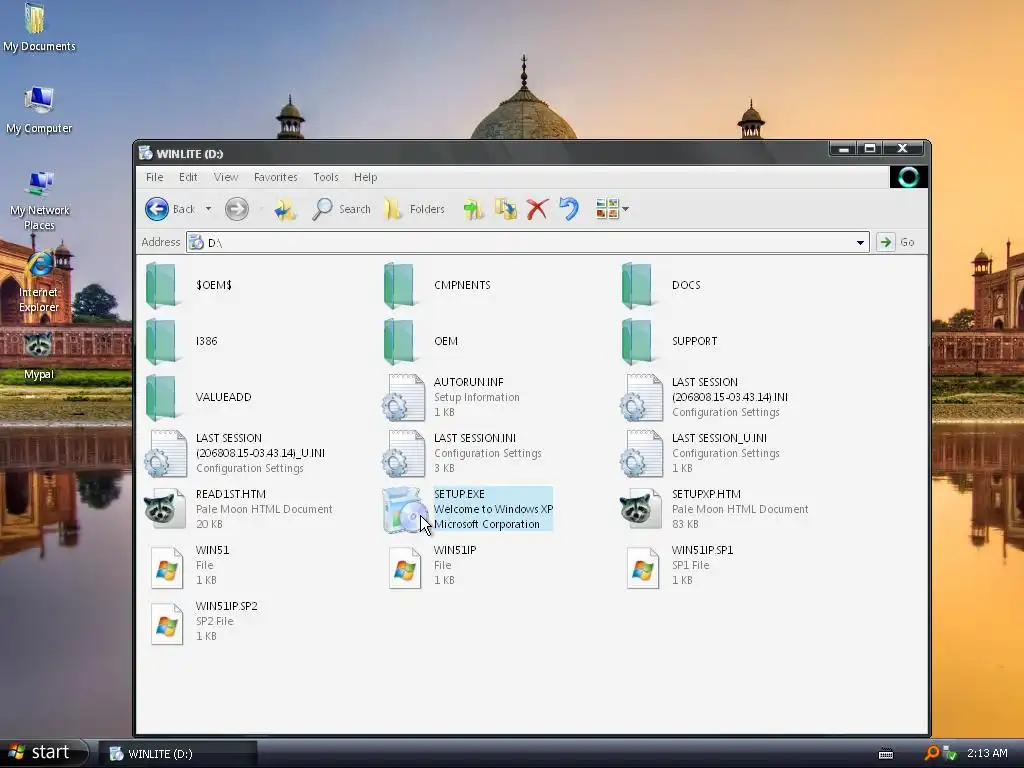Select My Network Places desktop icon
This screenshot has width=1024, height=768.
(x=39, y=200)
